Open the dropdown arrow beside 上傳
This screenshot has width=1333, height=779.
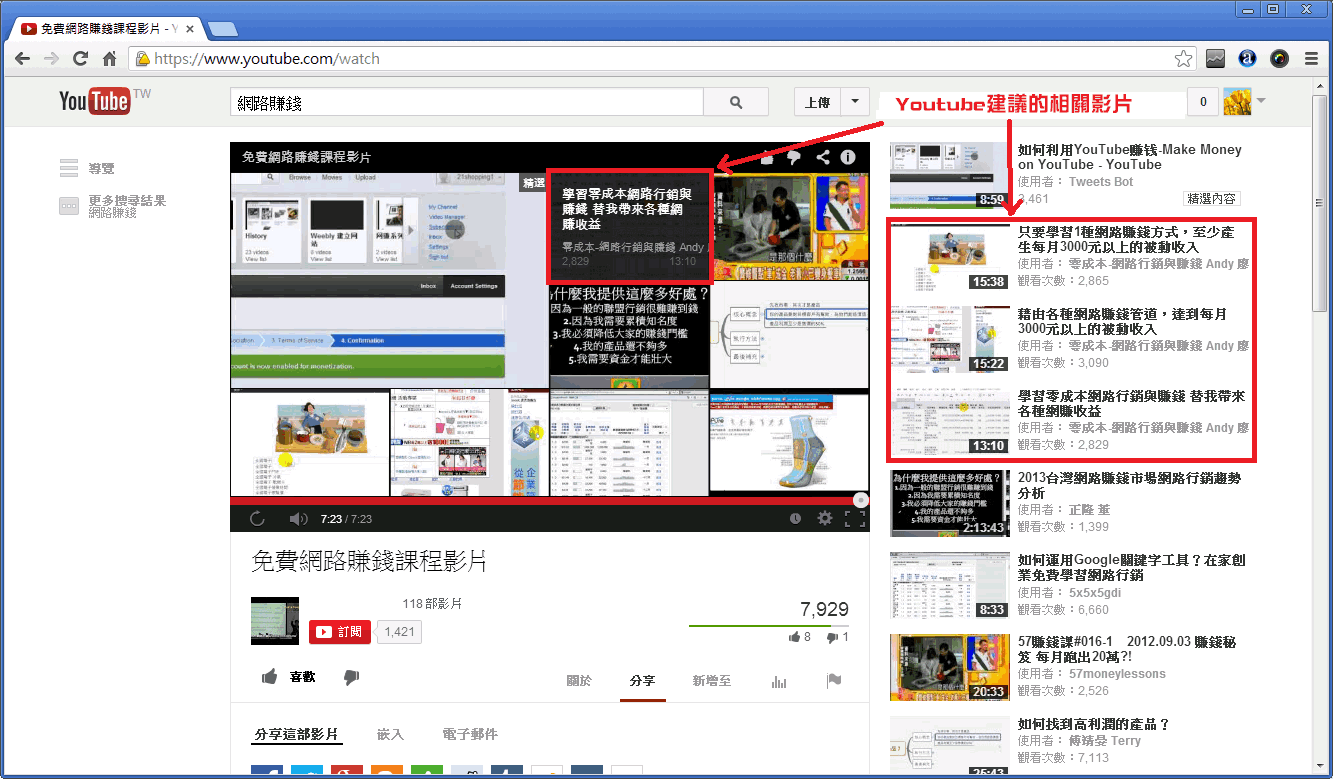coord(855,102)
